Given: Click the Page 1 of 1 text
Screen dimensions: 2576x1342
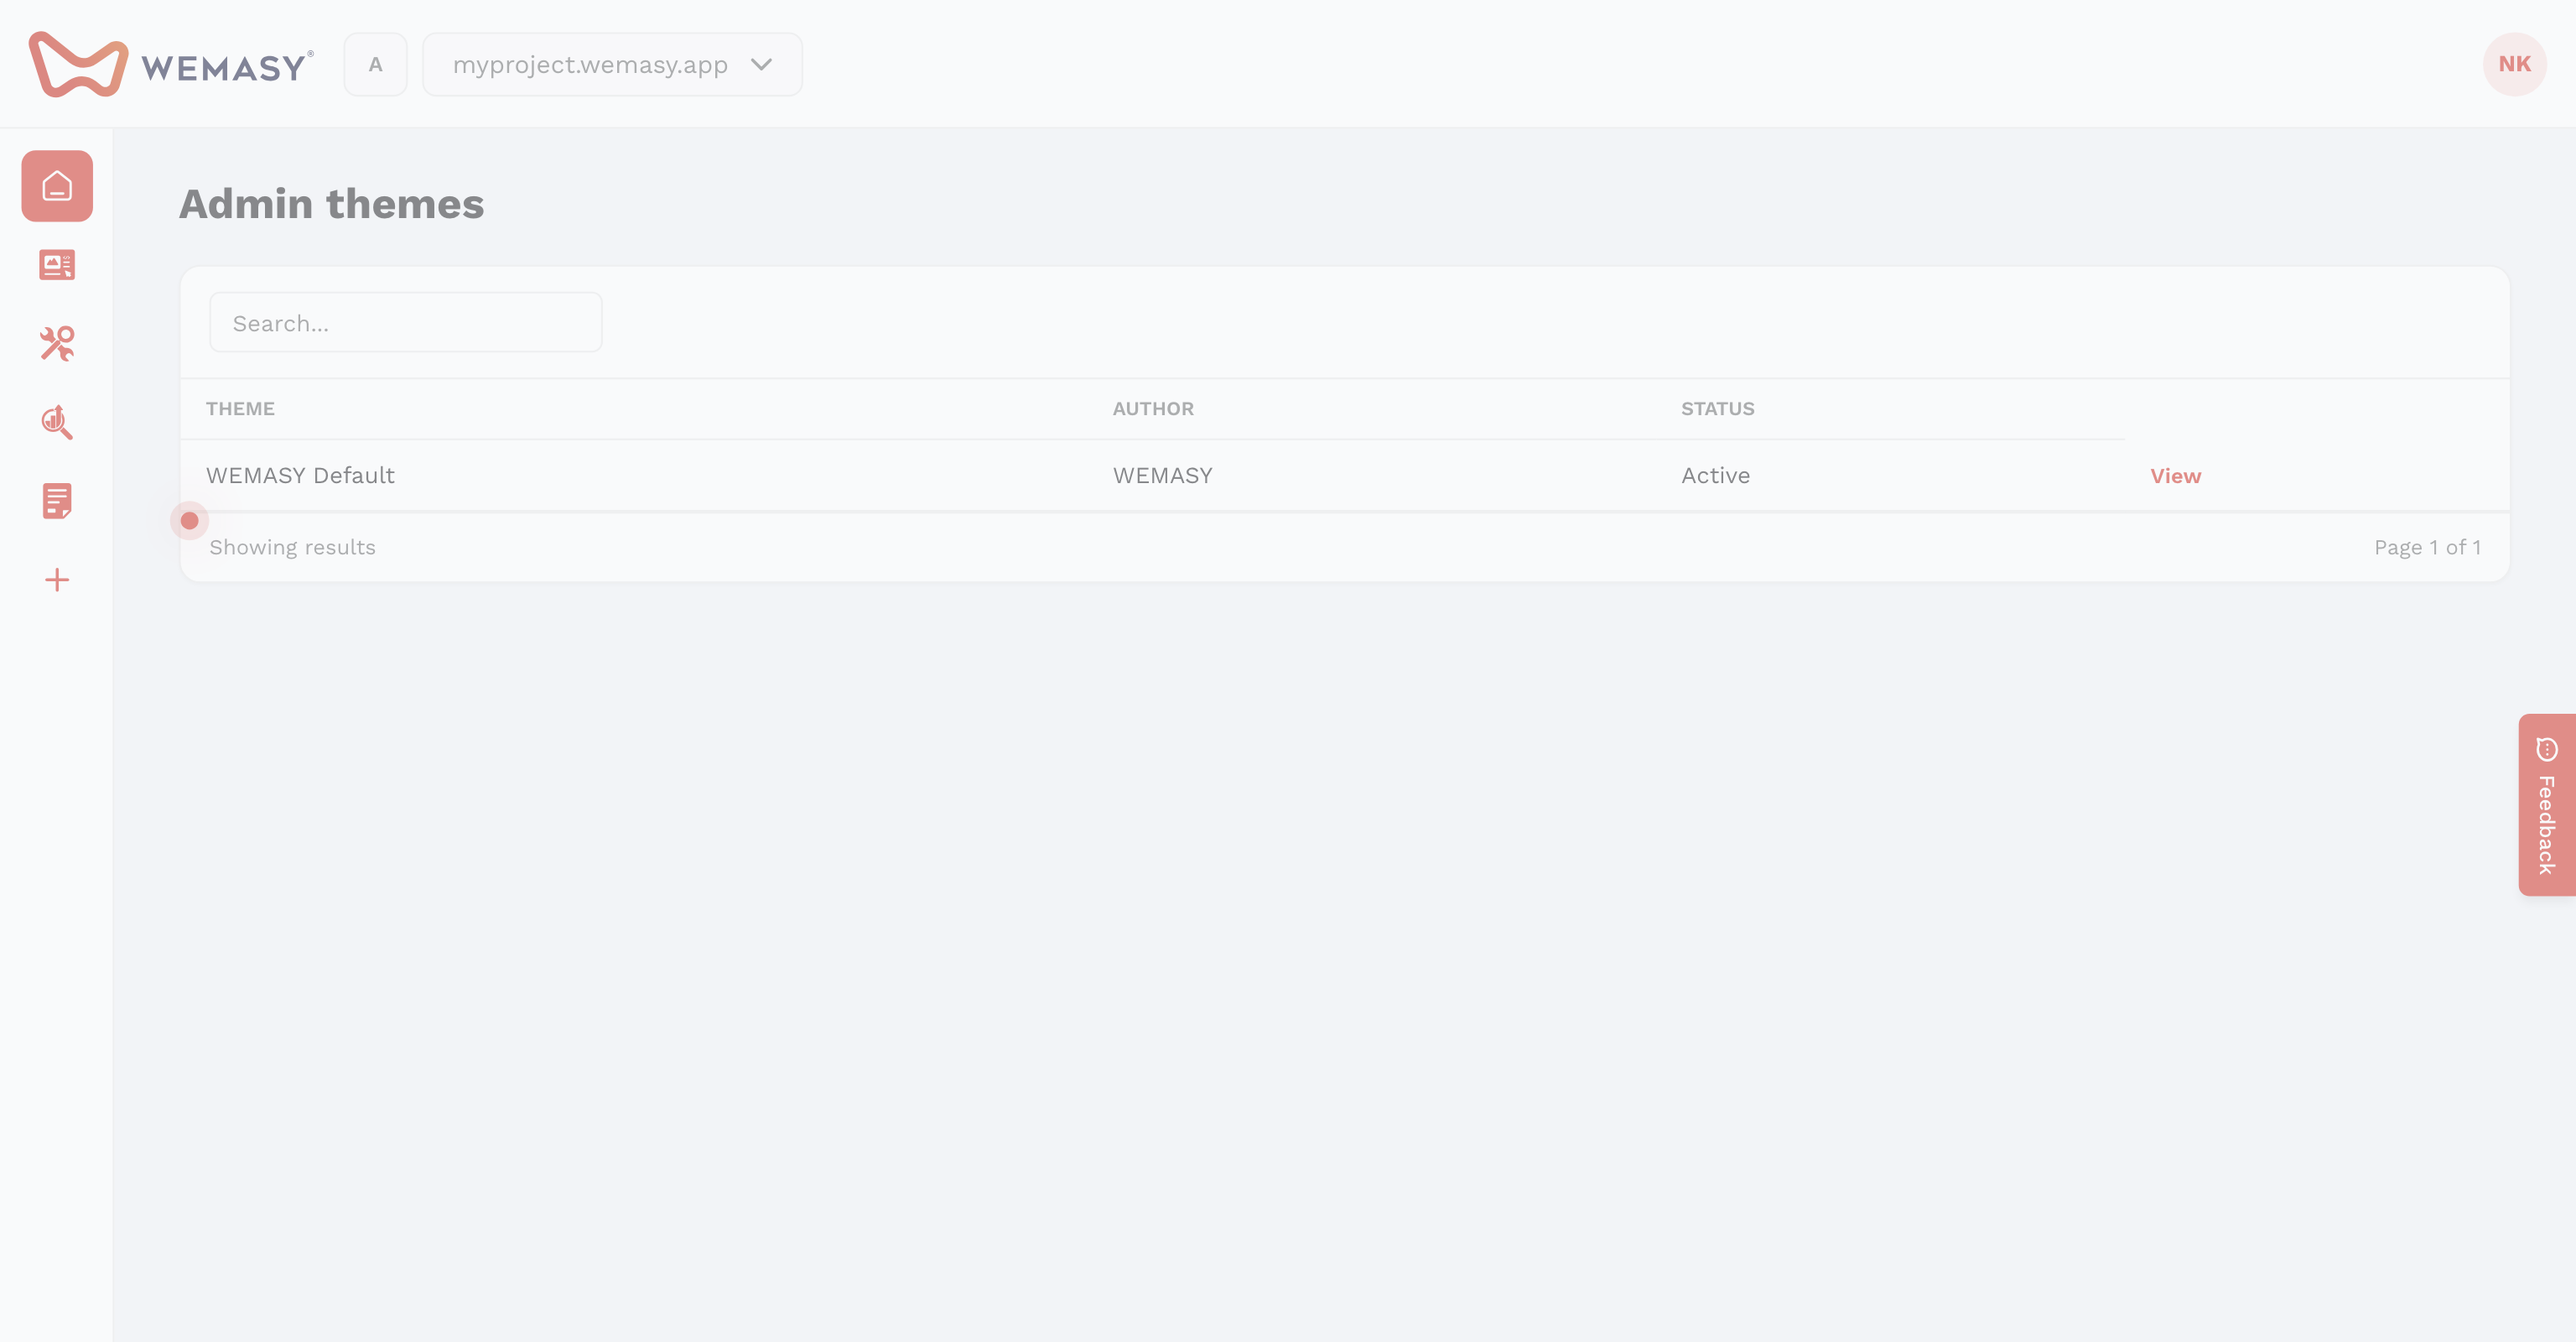Looking at the screenshot, I should (x=2427, y=547).
